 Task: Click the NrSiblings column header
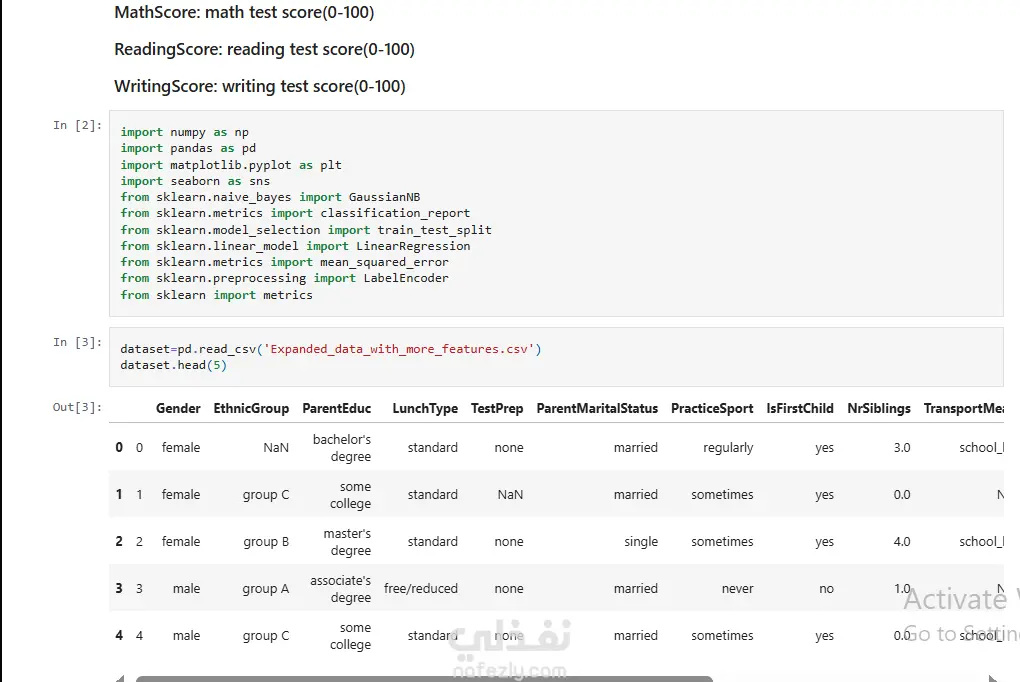click(878, 408)
